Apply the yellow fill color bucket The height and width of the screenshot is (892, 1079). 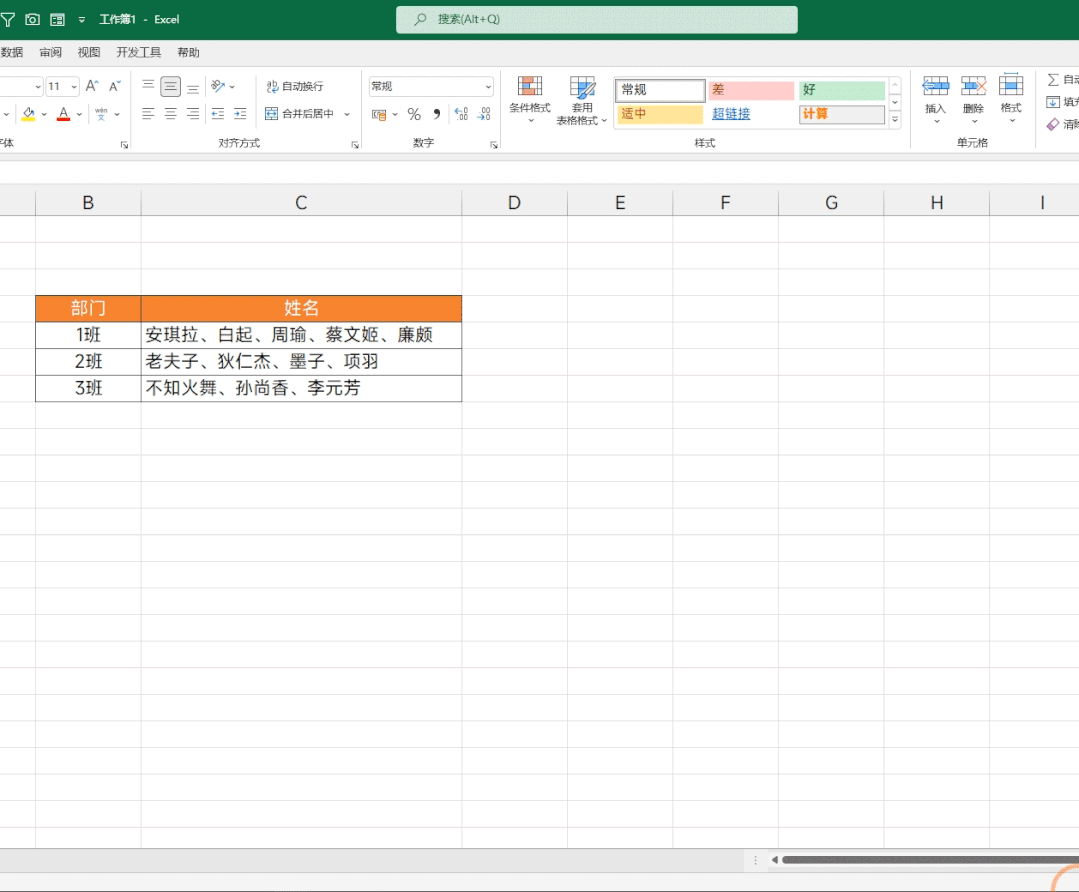(x=28, y=114)
